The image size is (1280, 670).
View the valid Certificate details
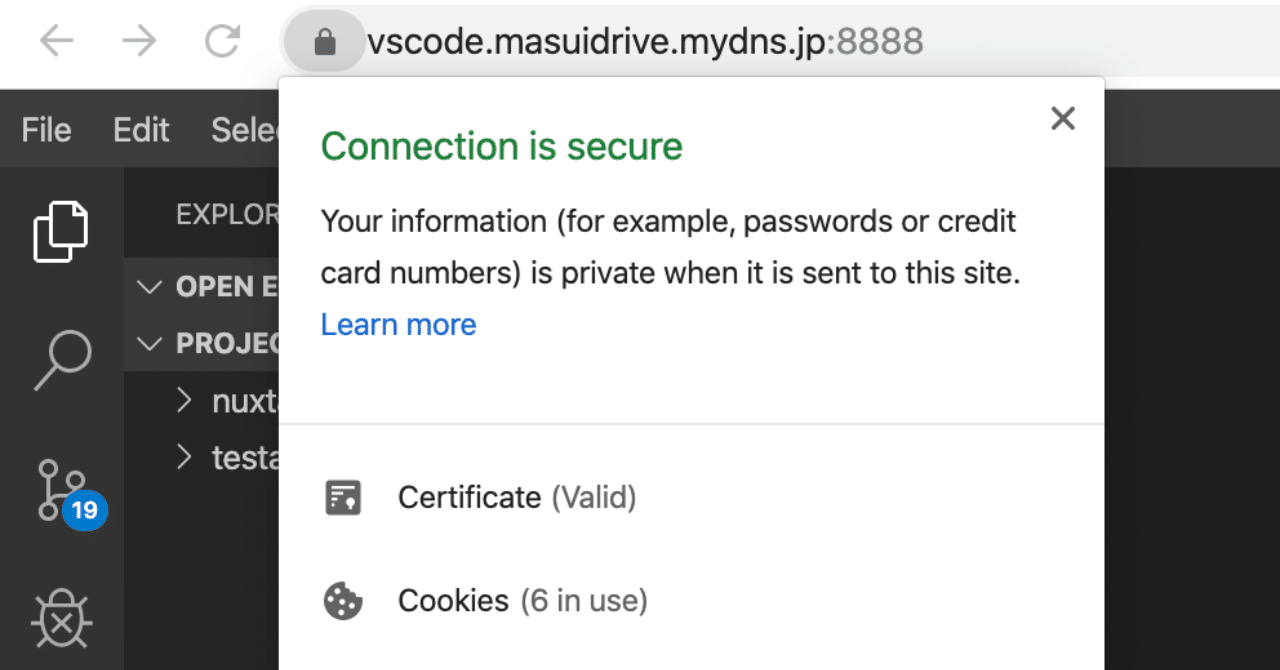470,497
